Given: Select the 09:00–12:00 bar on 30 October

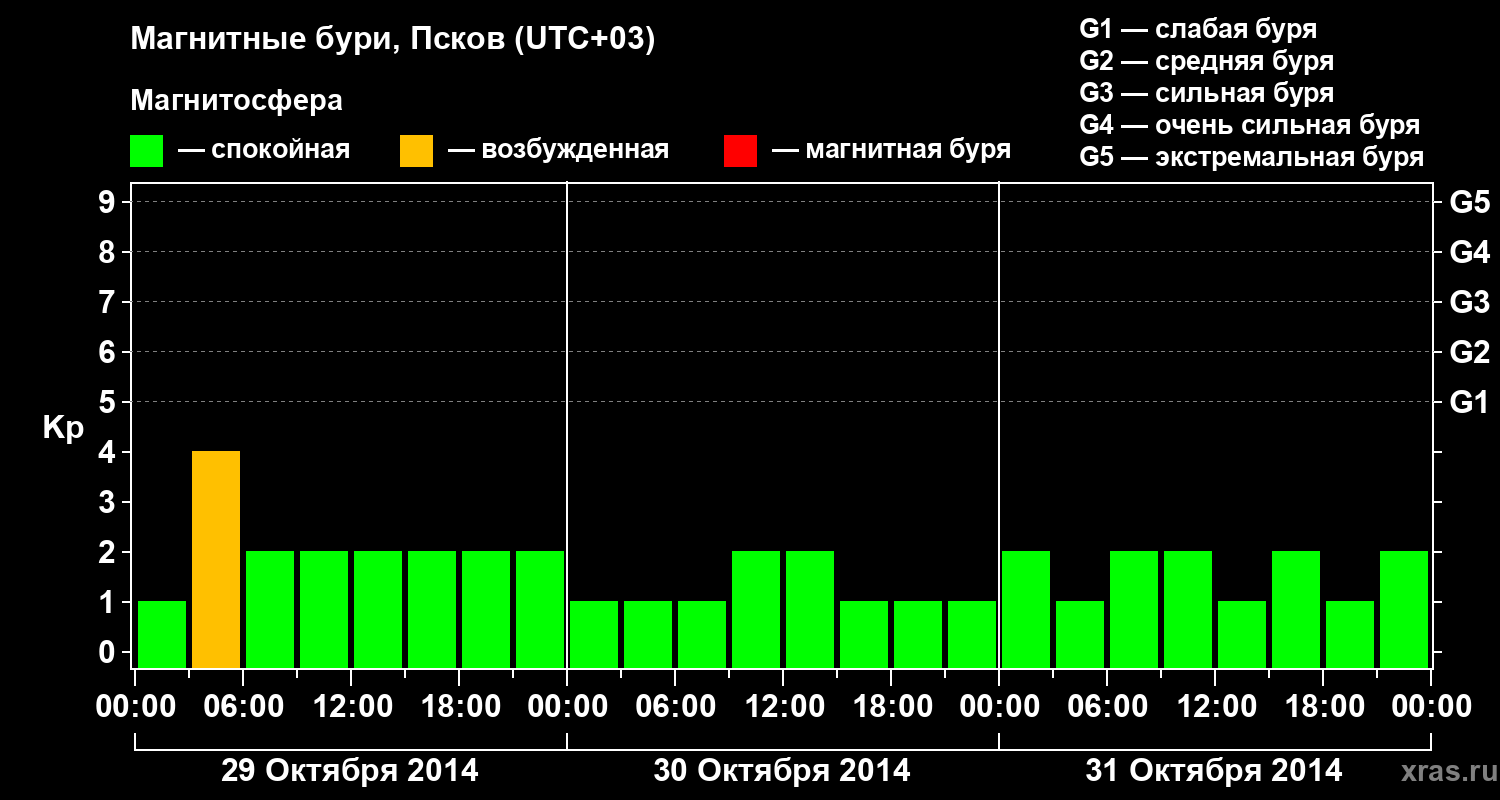Looking at the screenshot, I should coord(756,610).
